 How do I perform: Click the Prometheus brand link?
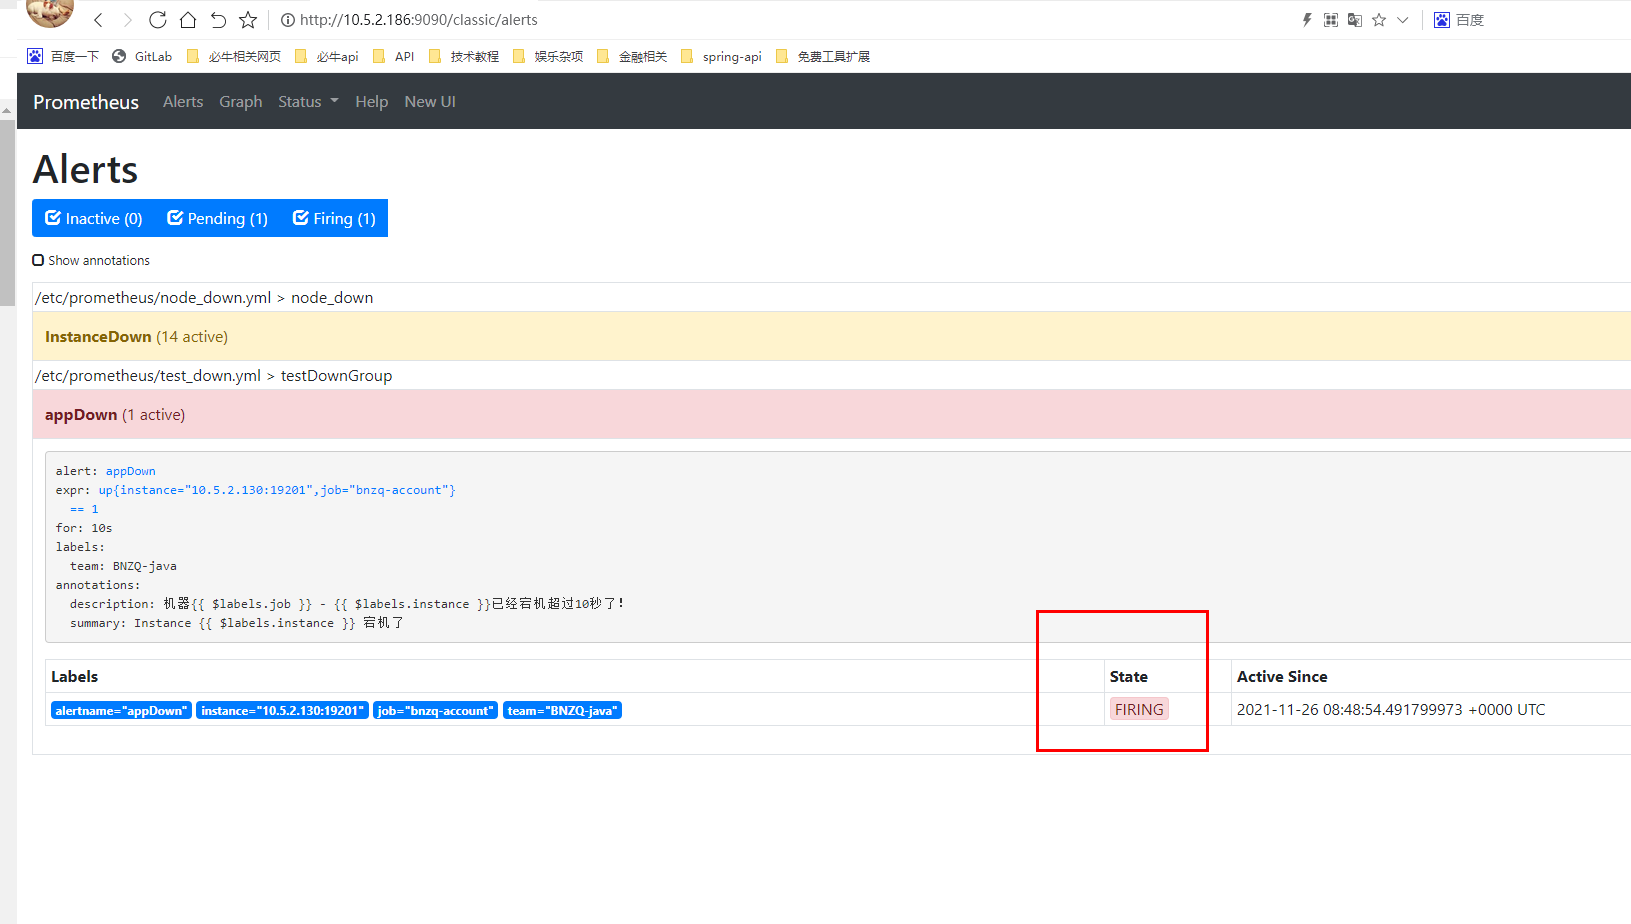[86, 102]
